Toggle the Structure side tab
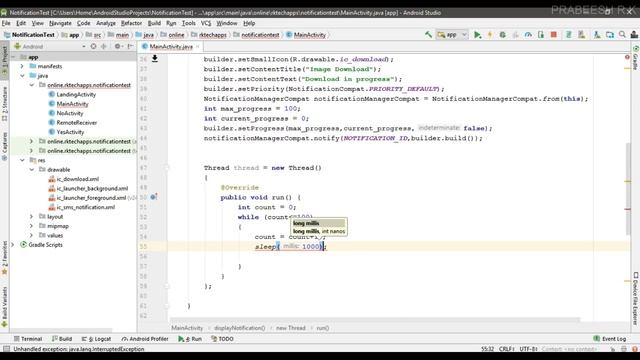Viewport: 640px width, 360px height. pyautogui.click(x=4, y=104)
